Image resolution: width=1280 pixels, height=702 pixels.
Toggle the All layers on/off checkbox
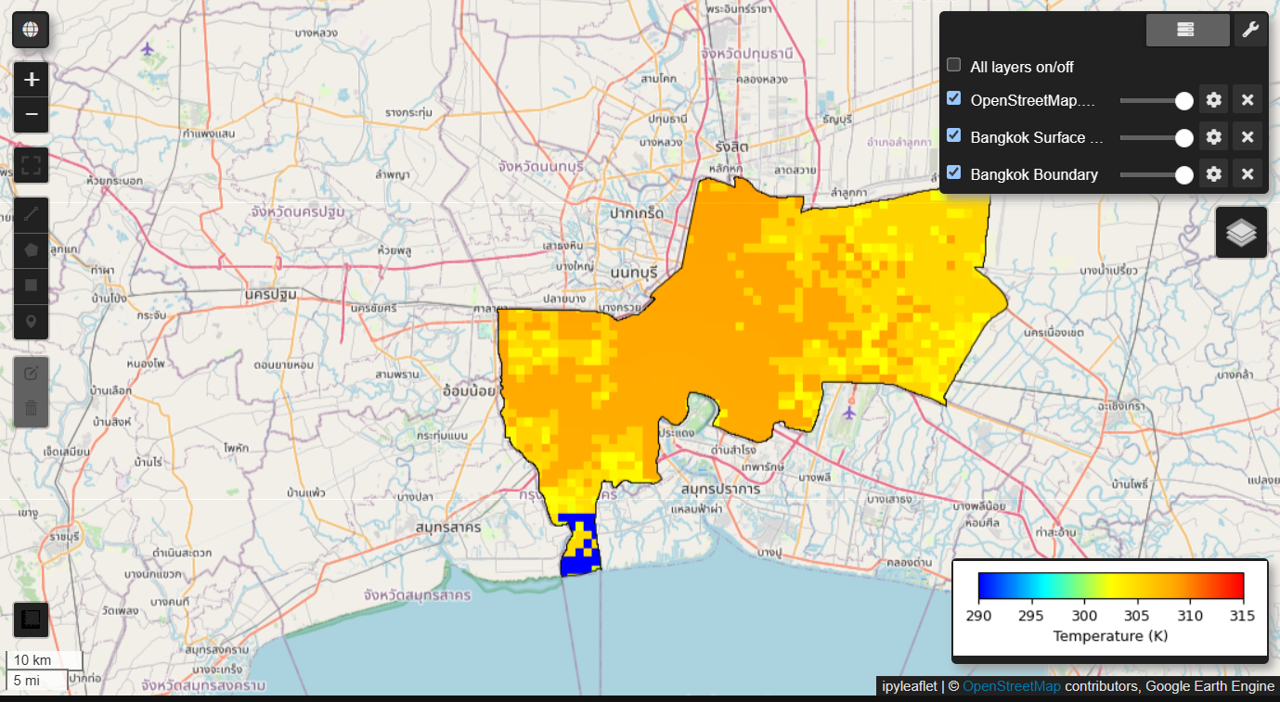point(954,65)
